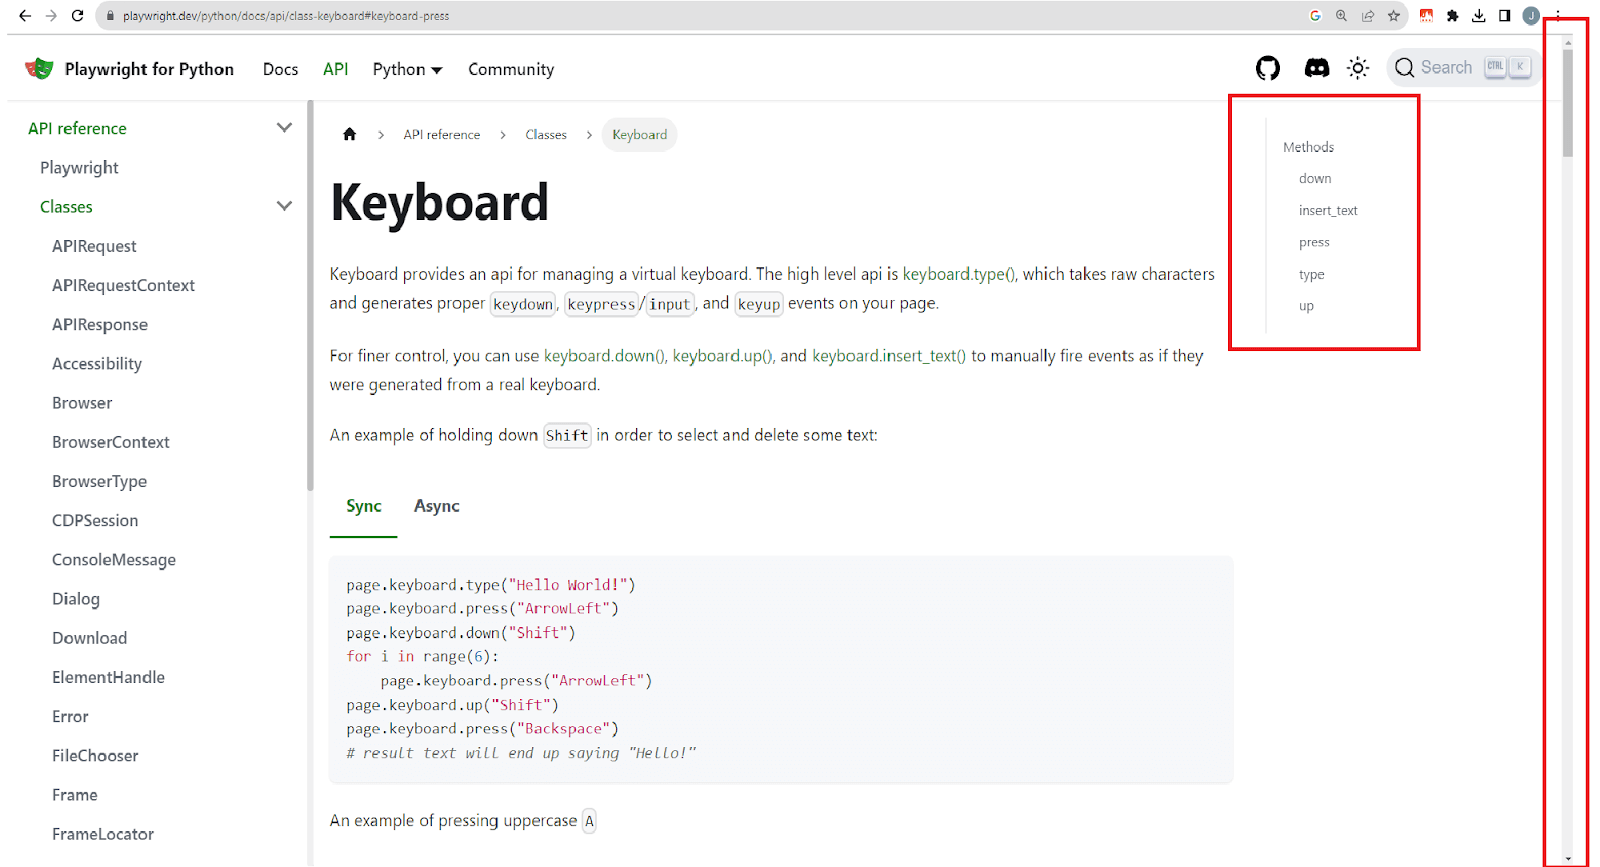Open ConsoleMessage in the sidebar
This screenshot has width=1600, height=867.
point(114,560)
